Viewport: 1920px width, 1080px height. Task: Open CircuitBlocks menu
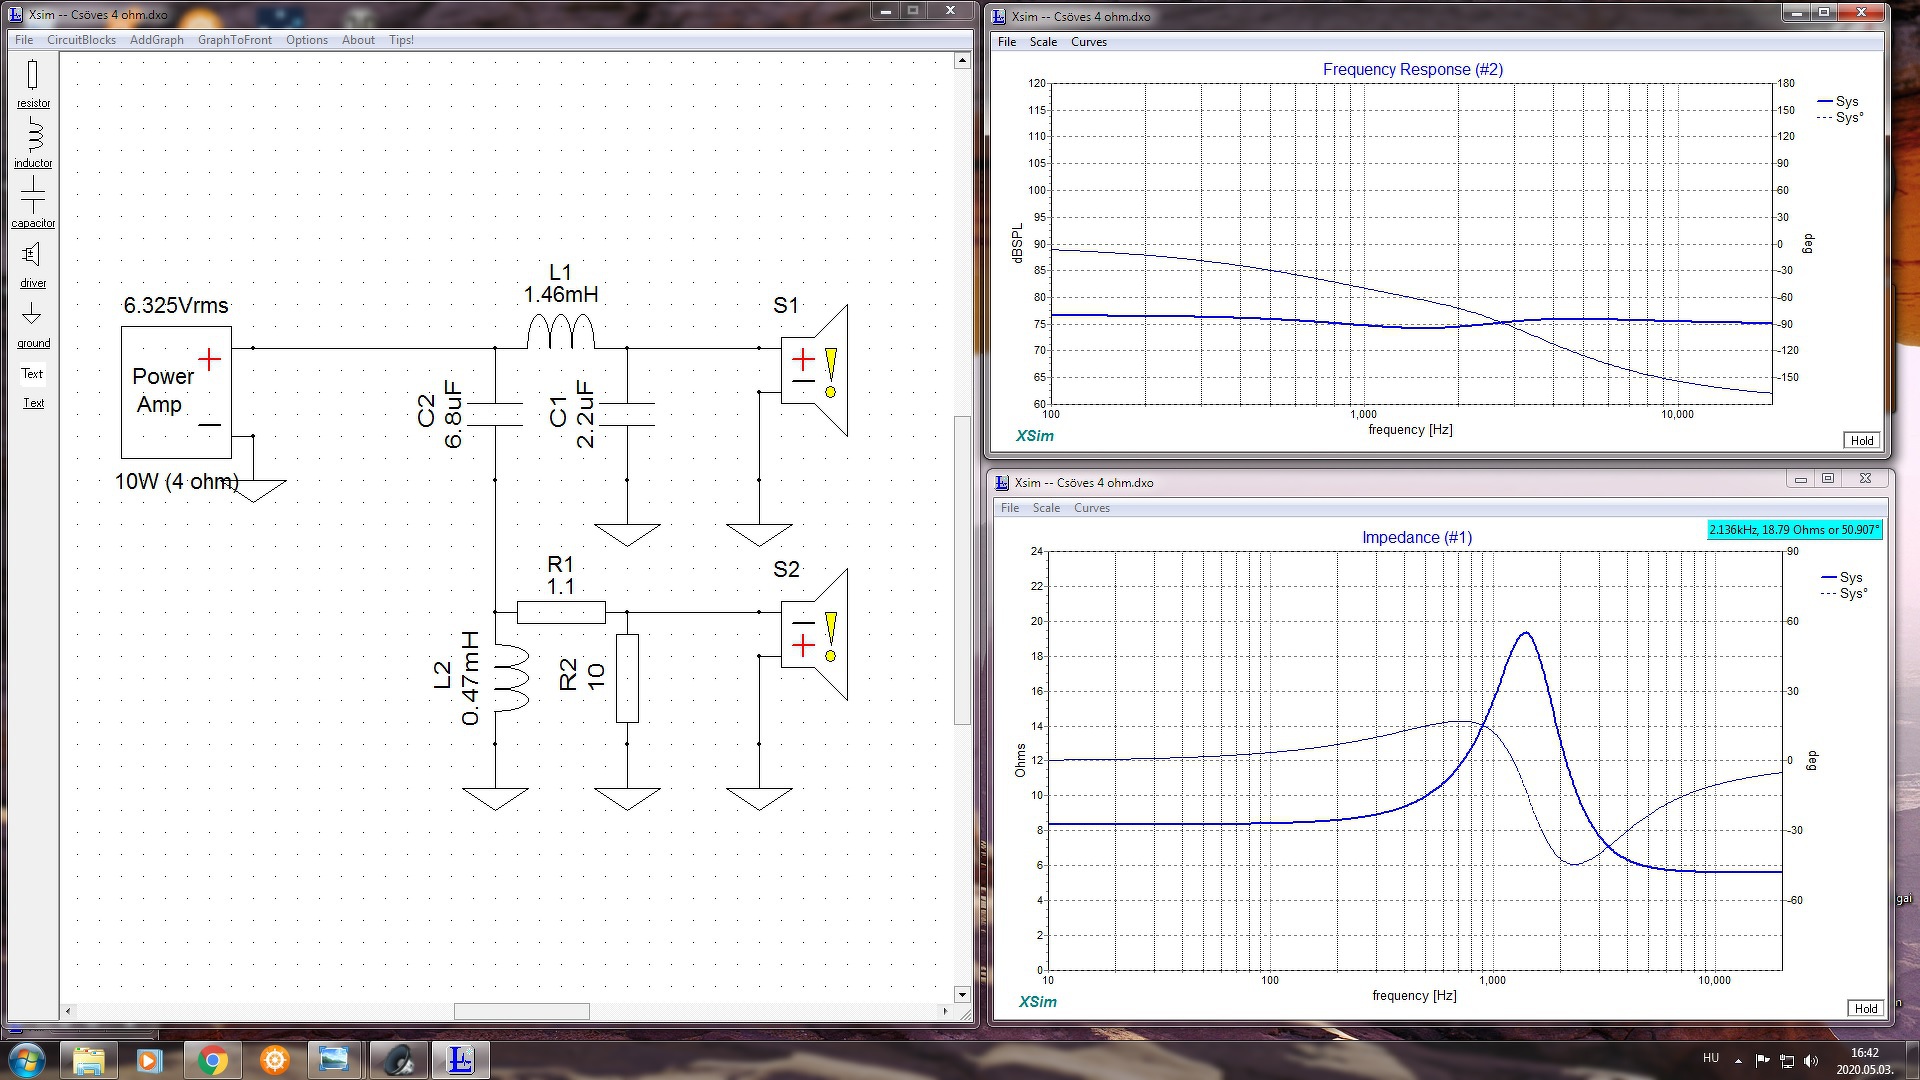(81, 40)
